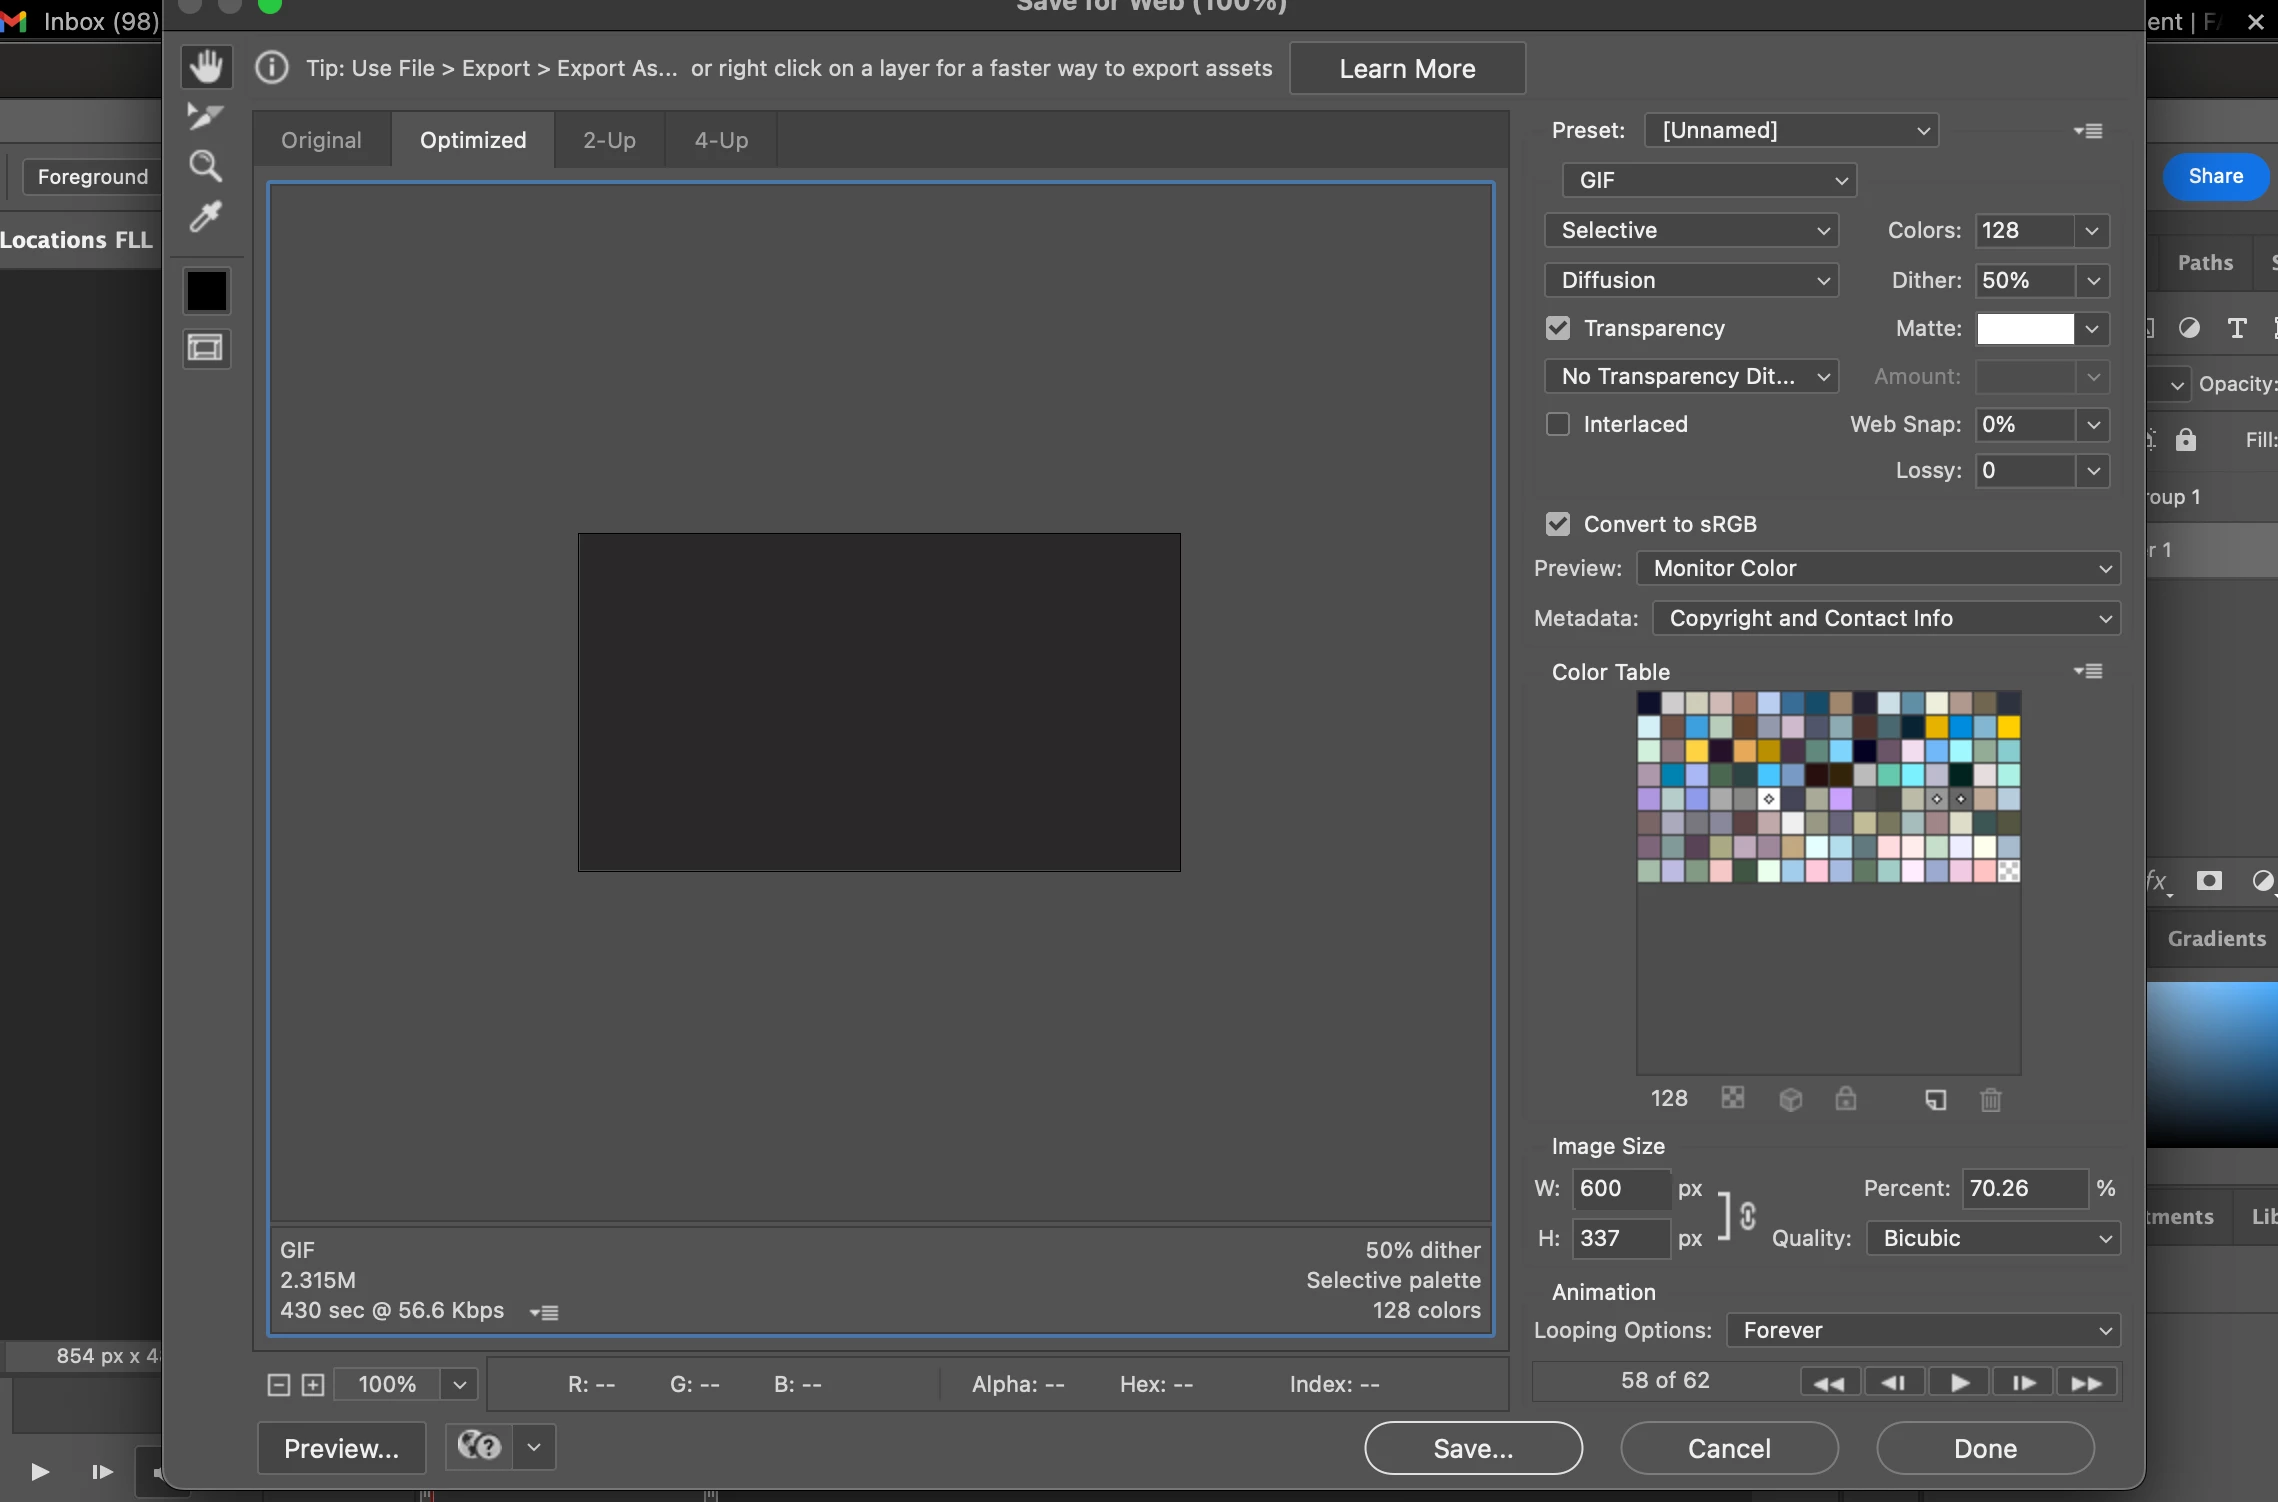Open the GIF file format dropdown

(1710, 180)
